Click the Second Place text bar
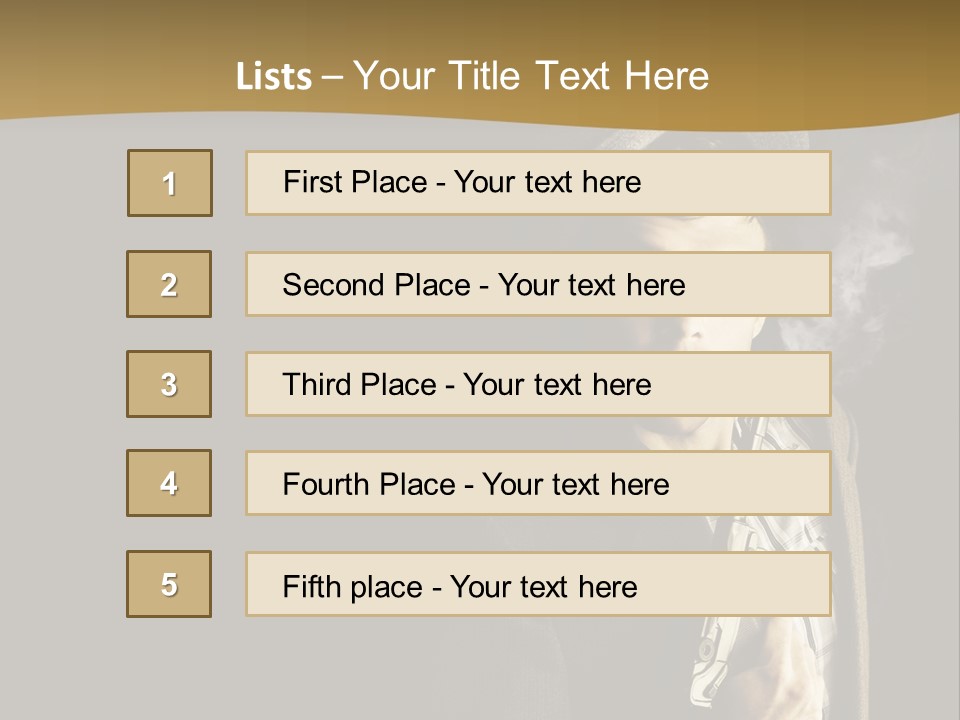 pos(538,284)
